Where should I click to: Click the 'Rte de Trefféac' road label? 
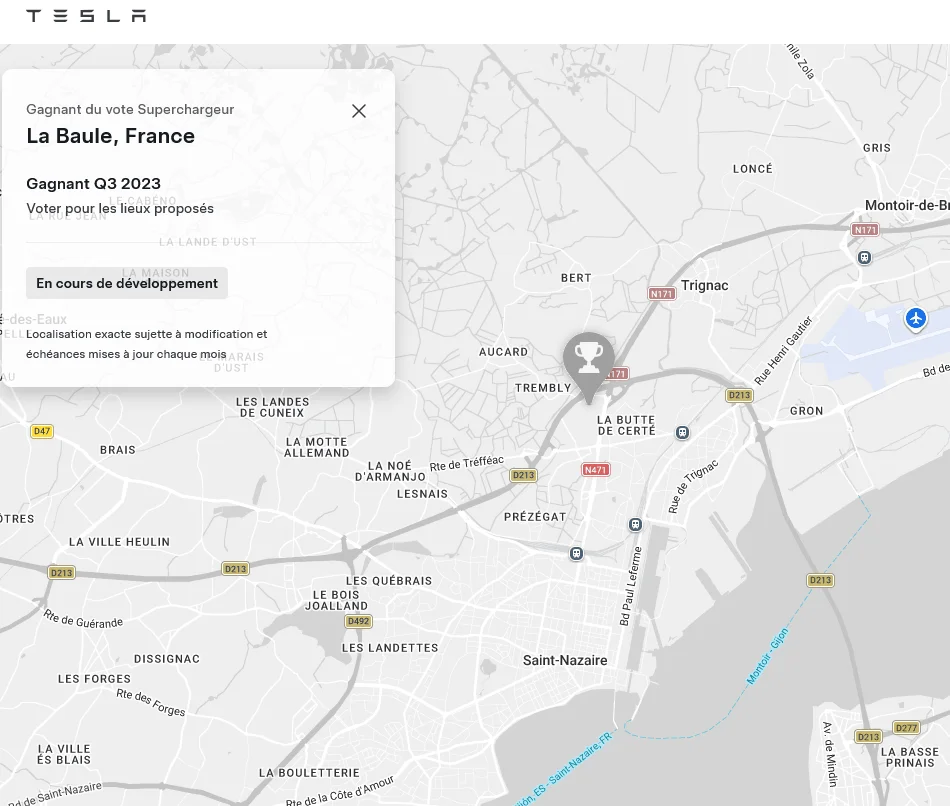[x=467, y=463]
